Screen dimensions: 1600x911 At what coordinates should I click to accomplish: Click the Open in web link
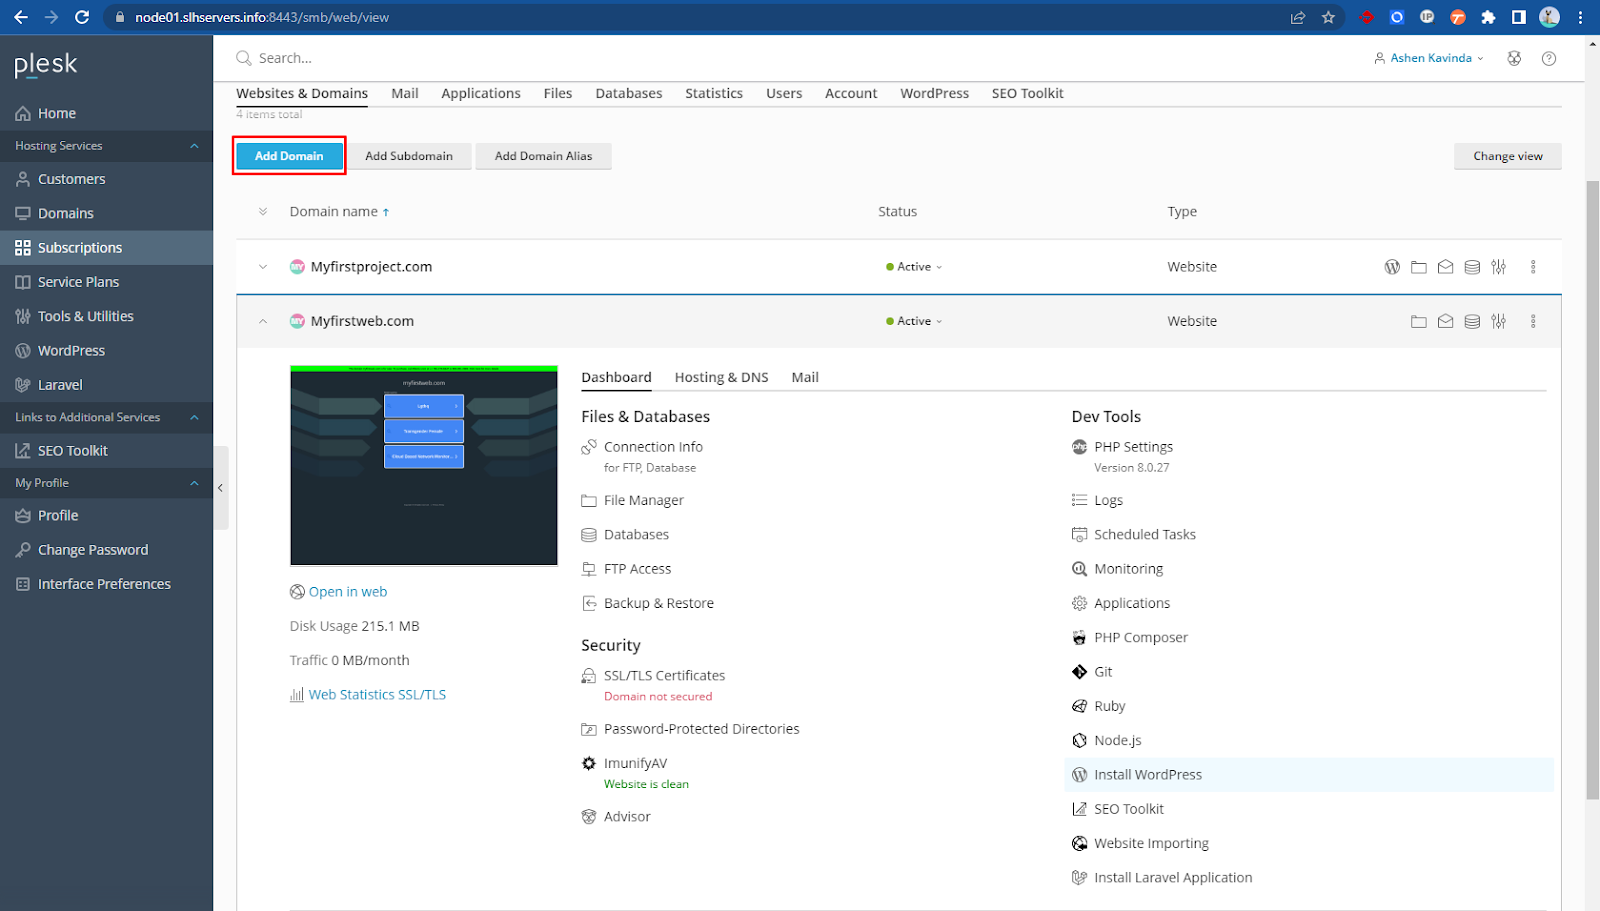pos(347,592)
